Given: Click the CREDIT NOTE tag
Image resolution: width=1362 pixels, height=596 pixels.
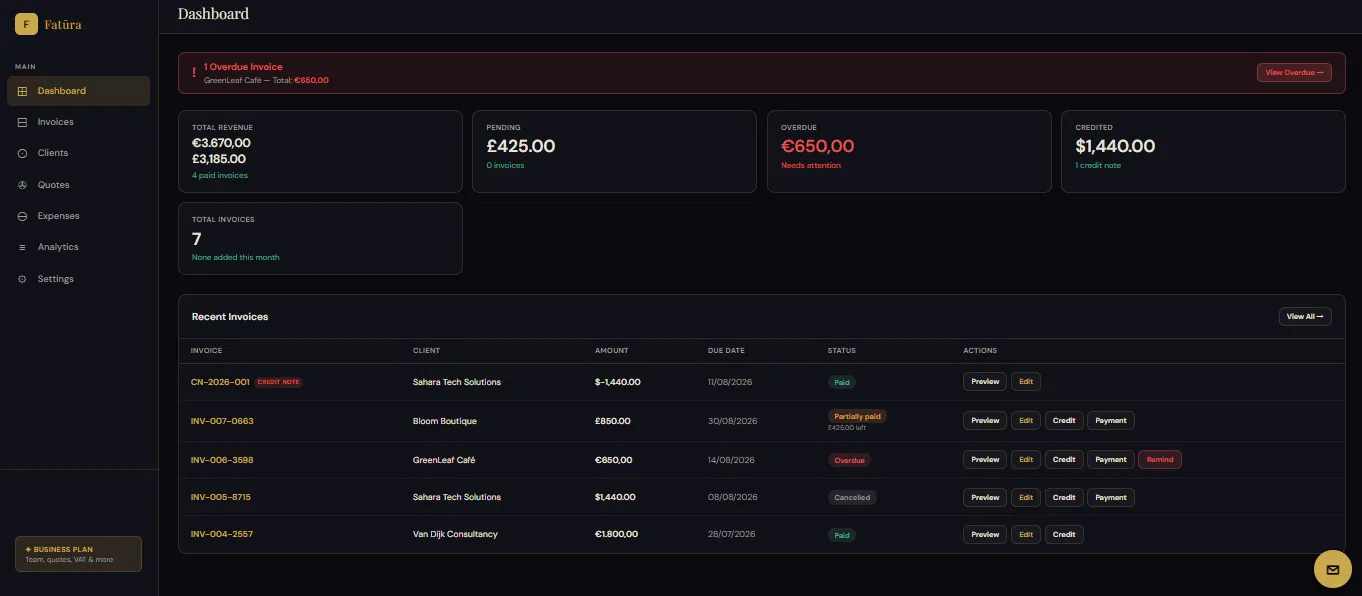Looking at the screenshot, I should pyautogui.click(x=278, y=382).
